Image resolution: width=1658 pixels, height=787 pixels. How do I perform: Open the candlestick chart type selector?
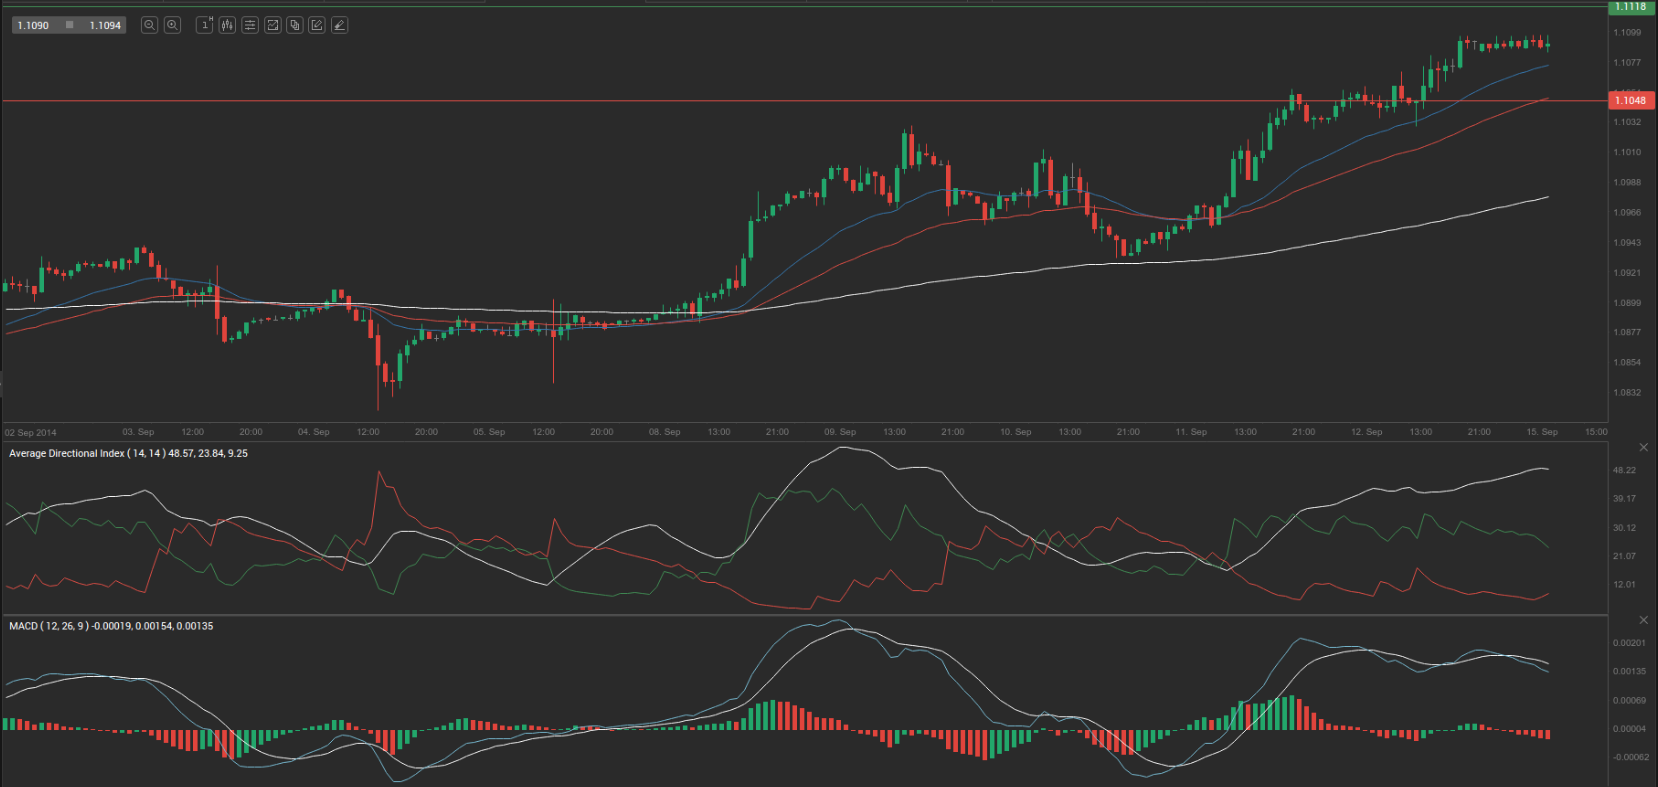(227, 25)
